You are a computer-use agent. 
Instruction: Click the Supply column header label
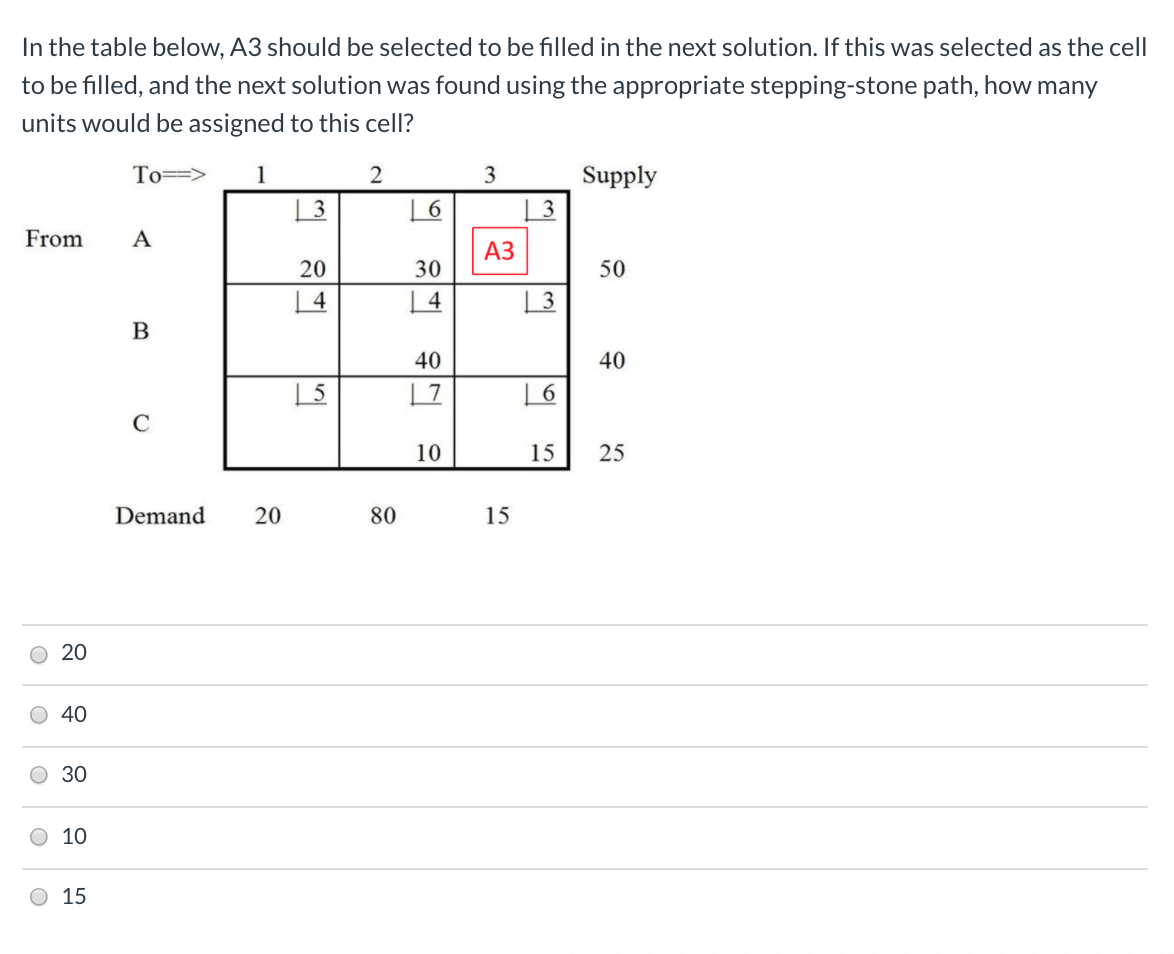618,176
